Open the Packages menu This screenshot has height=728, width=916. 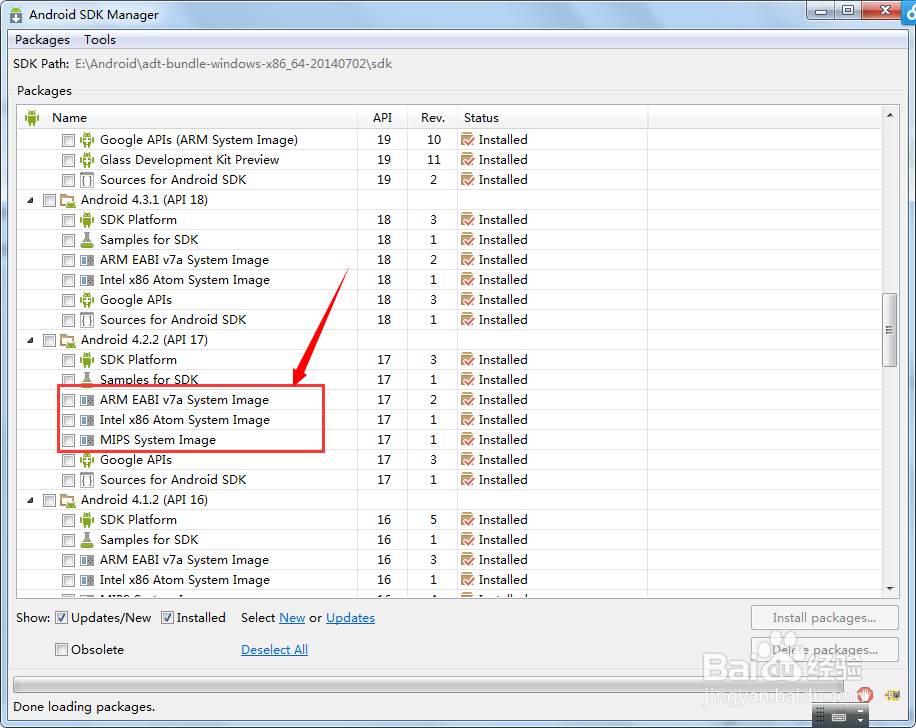[42, 40]
